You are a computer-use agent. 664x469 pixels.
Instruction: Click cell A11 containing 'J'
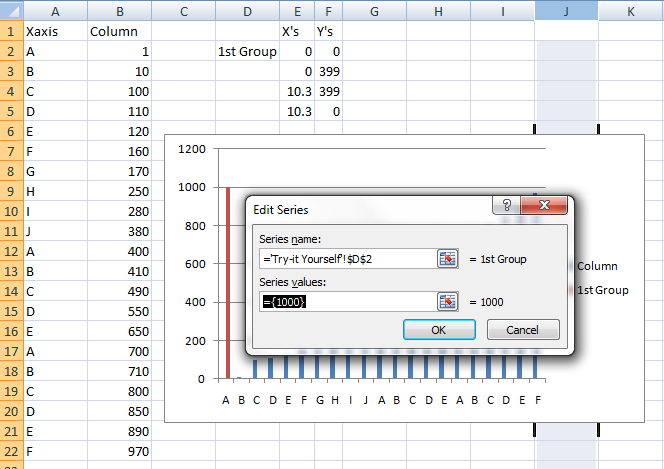(x=55, y=232)
